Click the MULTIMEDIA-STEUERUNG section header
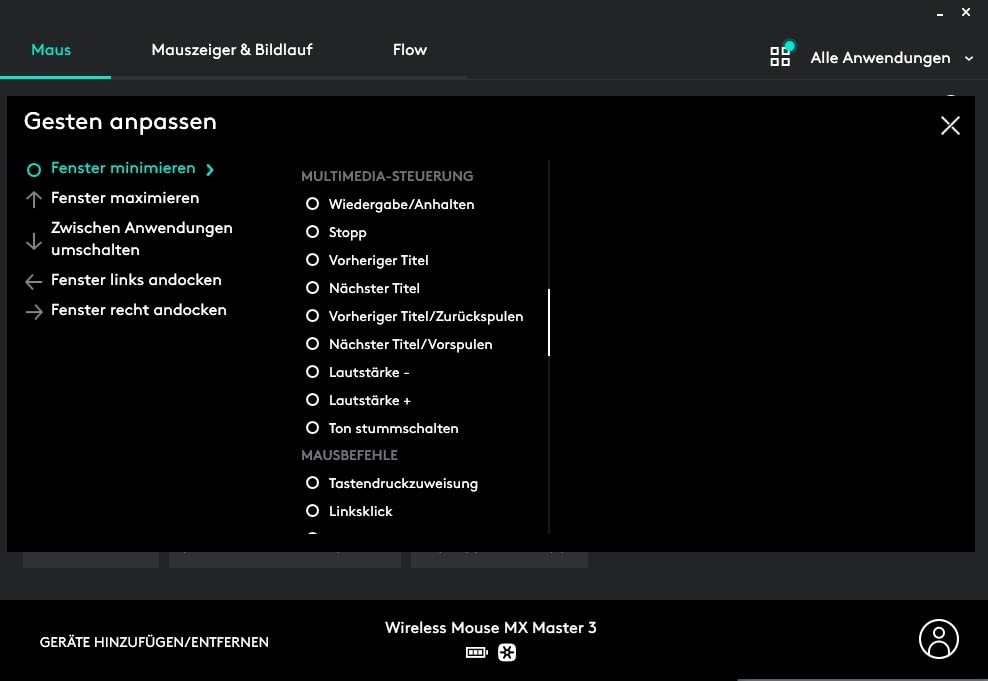This screenshot has height=681, width=988. (387, 176)
